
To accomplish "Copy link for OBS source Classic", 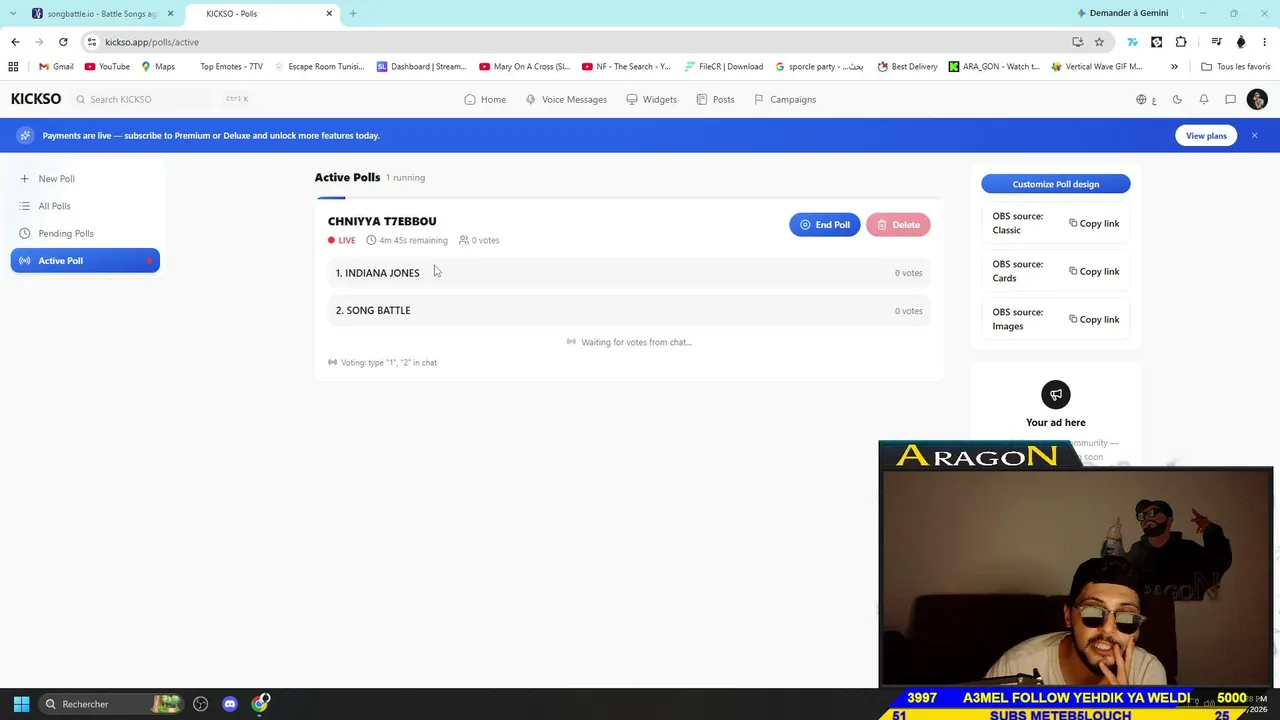I will tap(1094, 223).
